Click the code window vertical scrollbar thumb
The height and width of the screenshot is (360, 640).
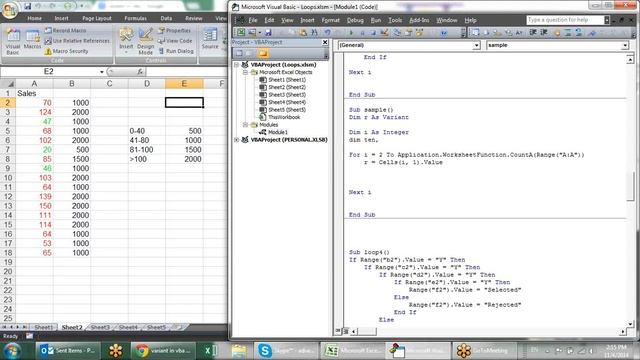click(630, 186)
